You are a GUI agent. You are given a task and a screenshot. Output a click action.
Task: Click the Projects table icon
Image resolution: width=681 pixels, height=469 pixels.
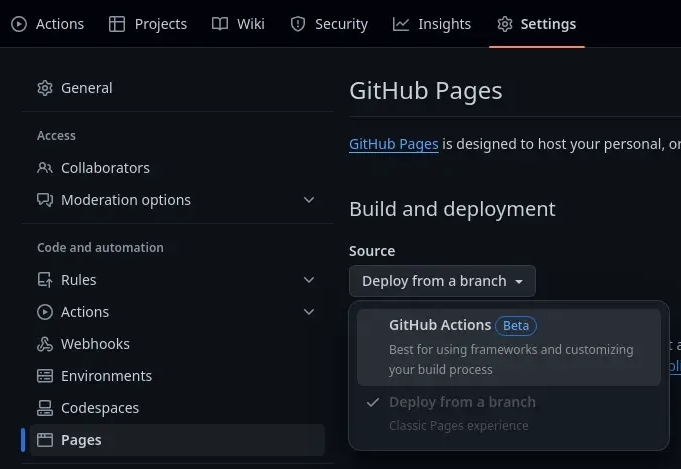pyautogui.click(x=117, y=24)
